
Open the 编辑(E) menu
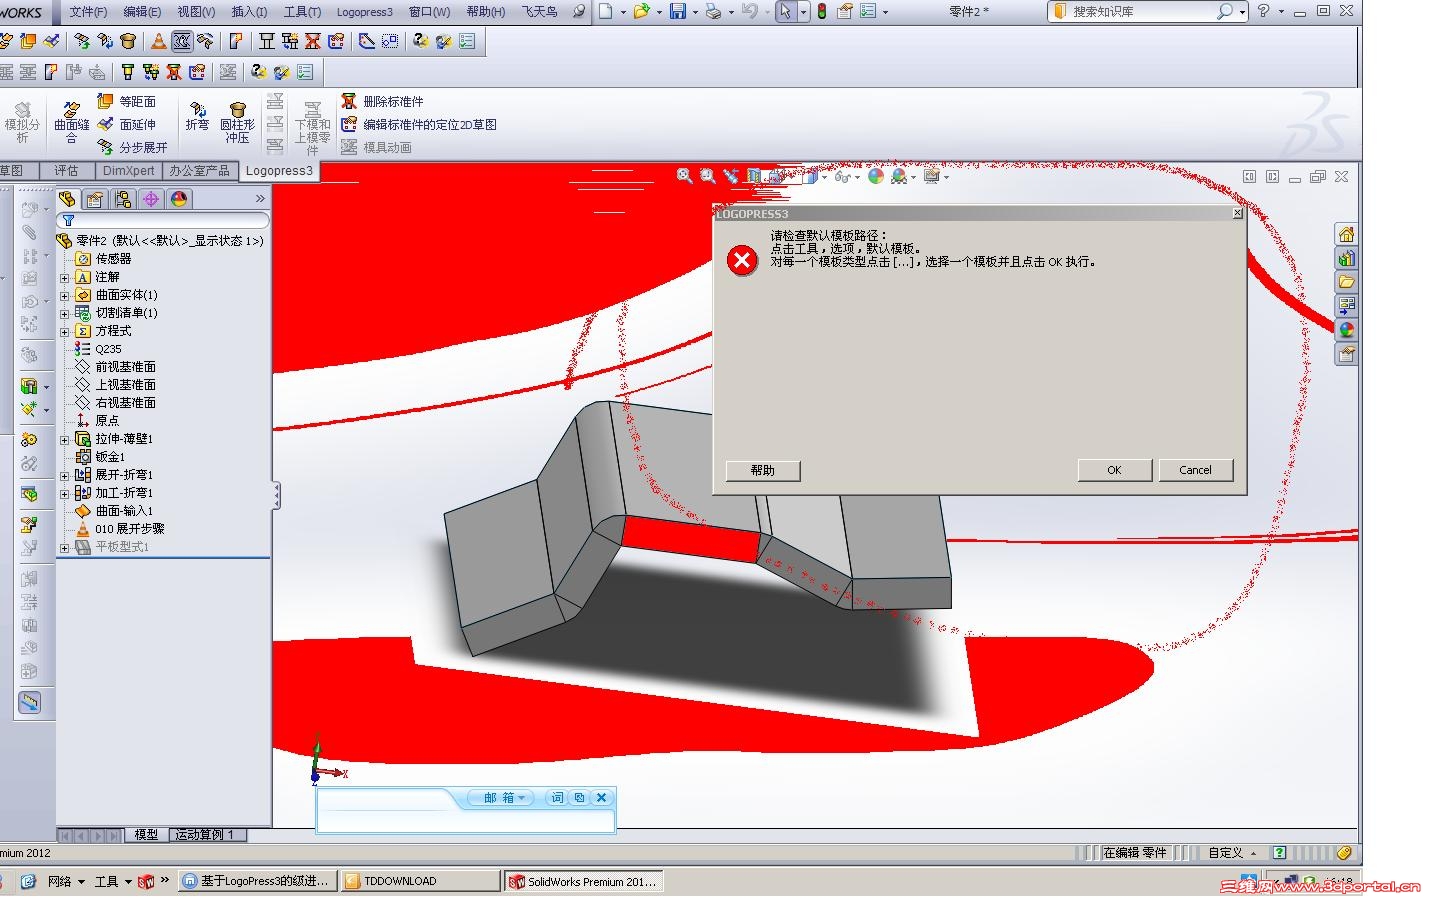click(x=142, y=12)
